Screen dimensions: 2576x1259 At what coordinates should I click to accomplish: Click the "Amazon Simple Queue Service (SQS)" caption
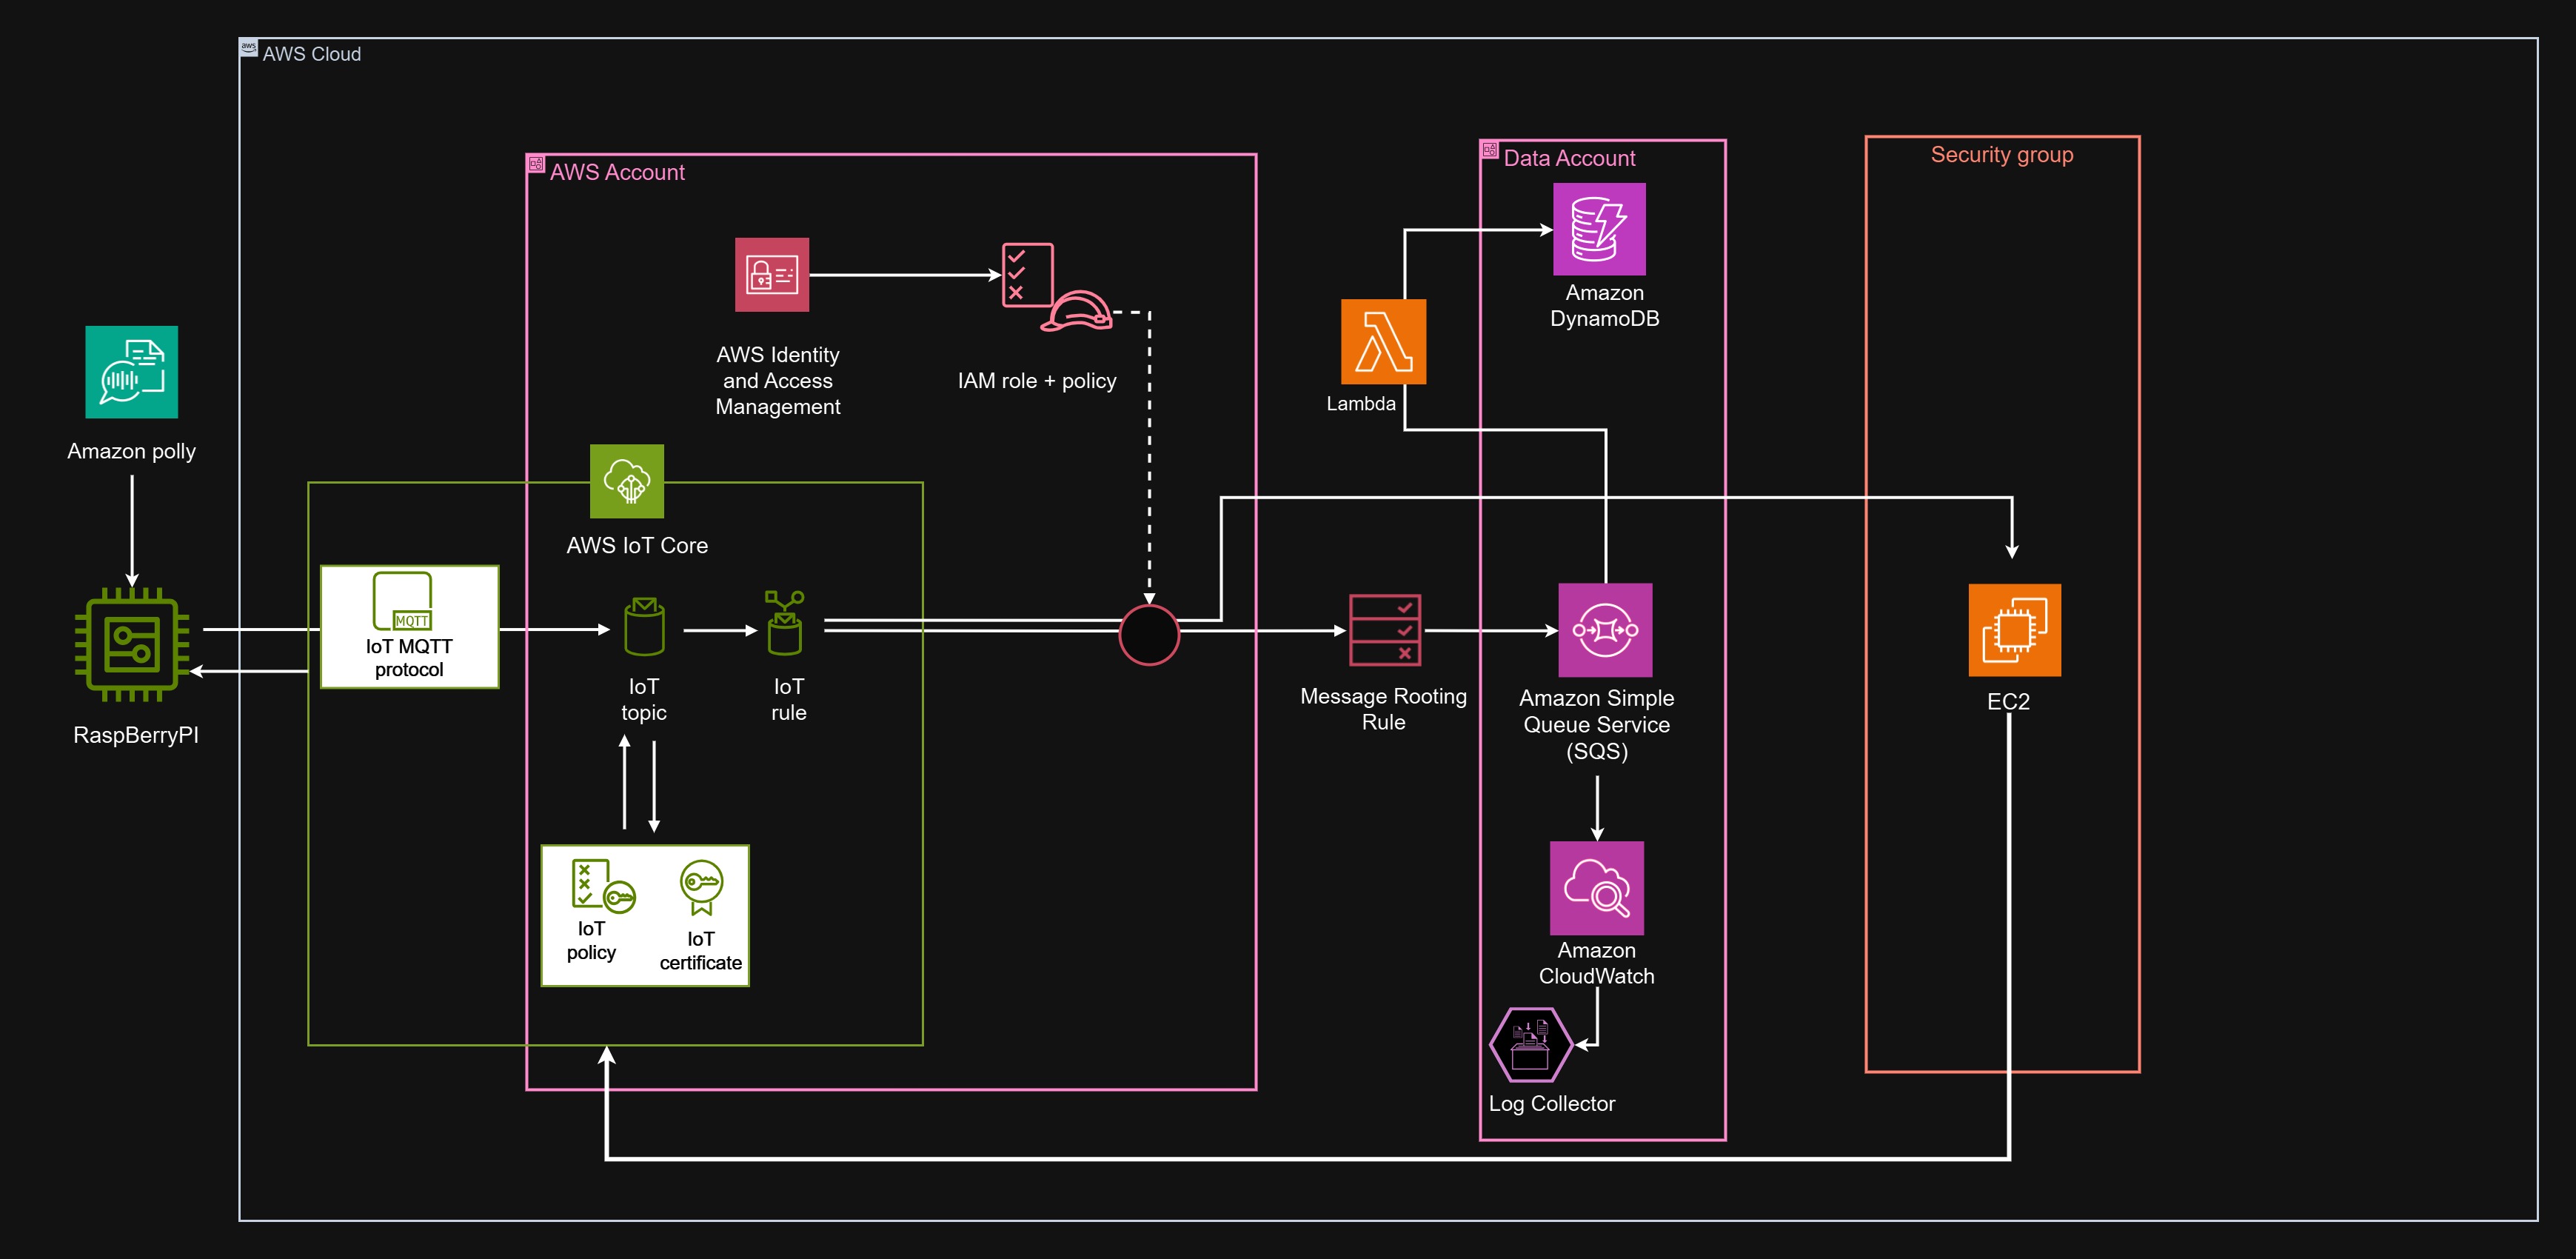pos(1597,725)
